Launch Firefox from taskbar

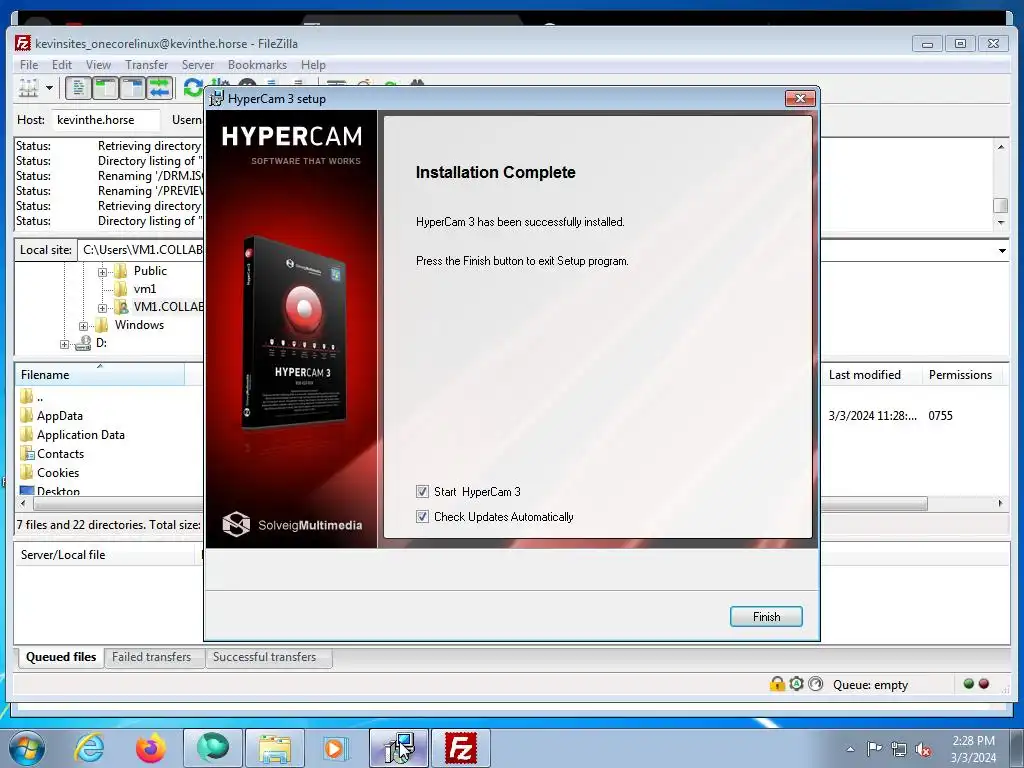click(151, 748)
